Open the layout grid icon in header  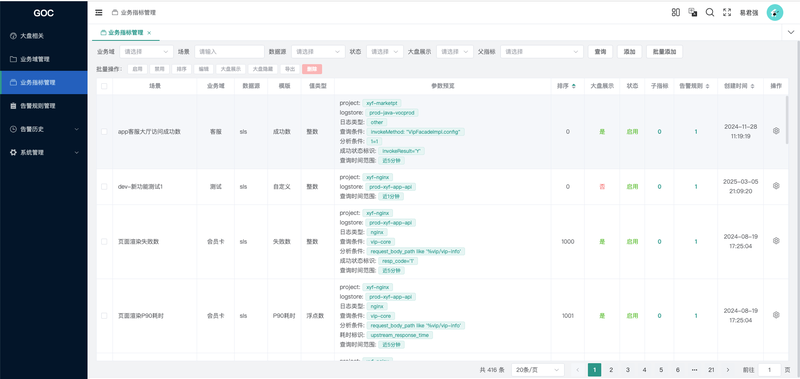(676, 12)
